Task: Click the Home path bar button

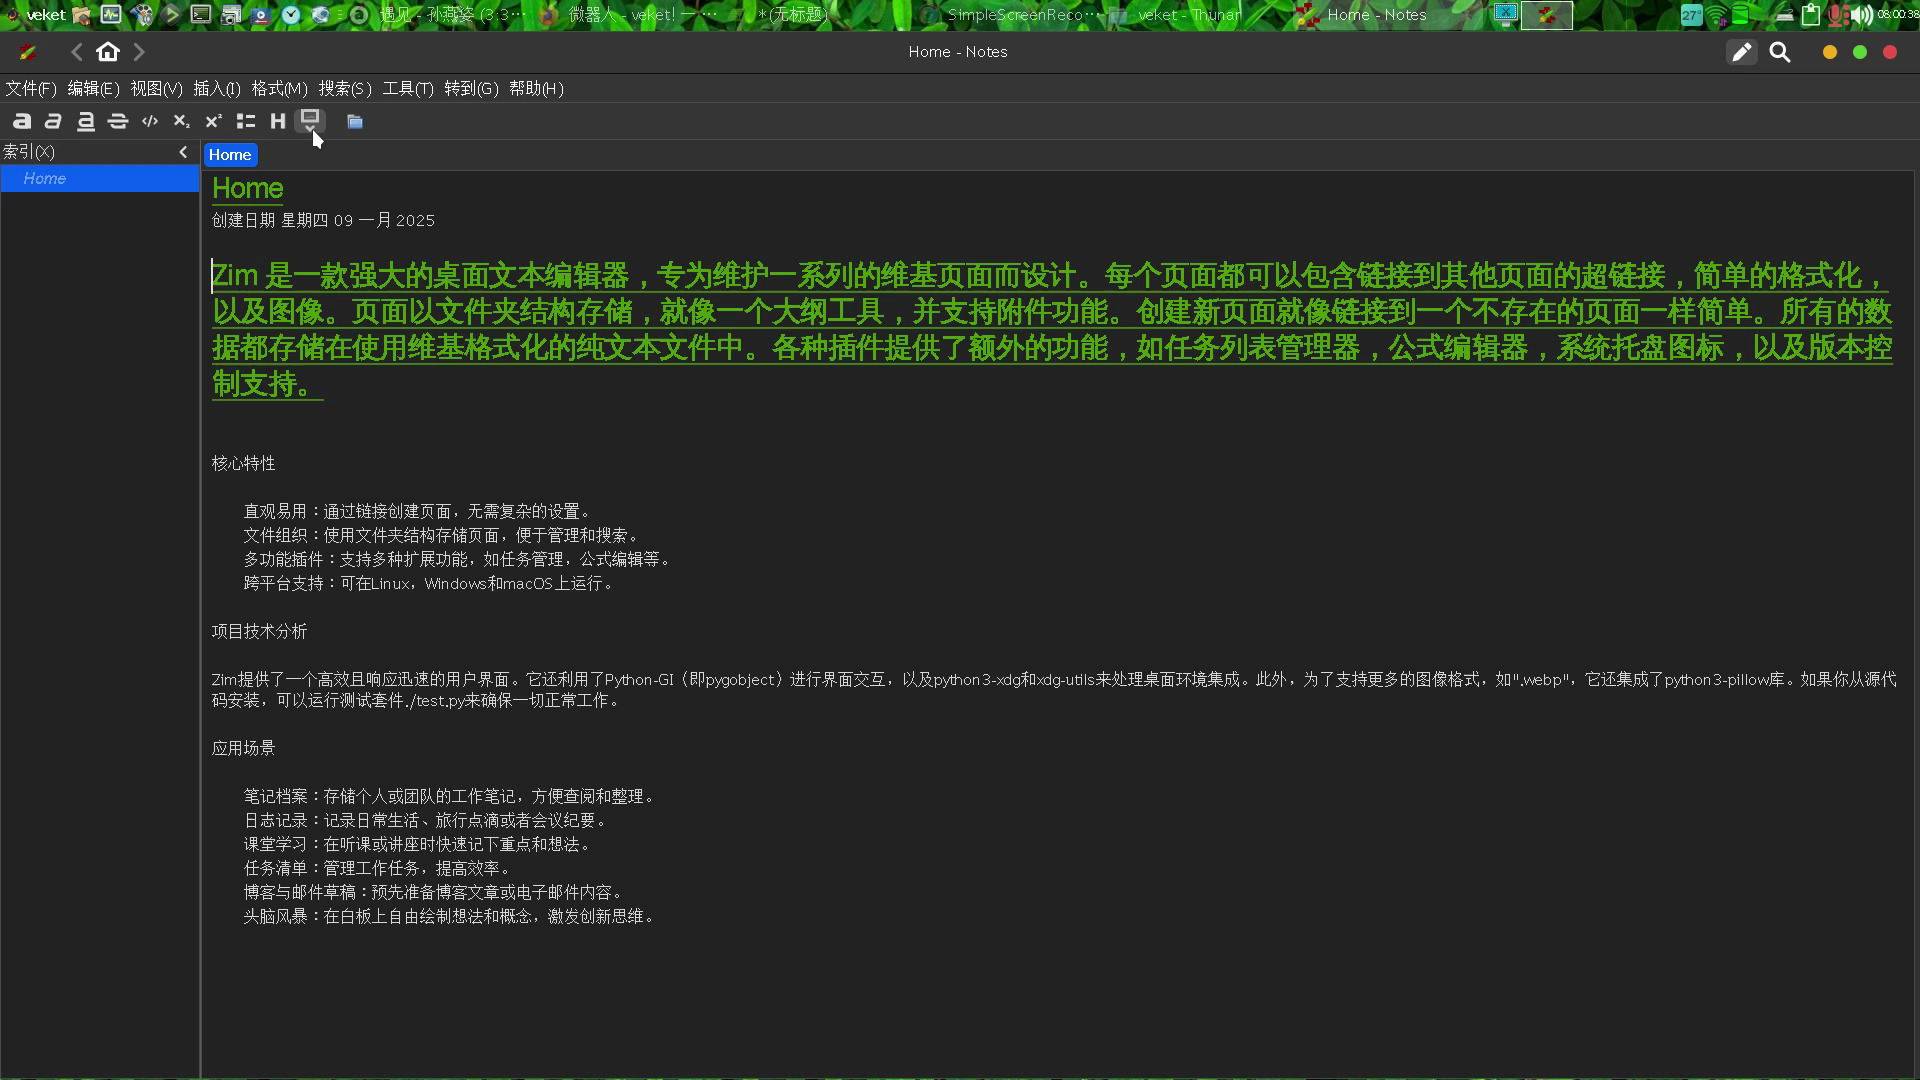Action: tap(230, 155)
